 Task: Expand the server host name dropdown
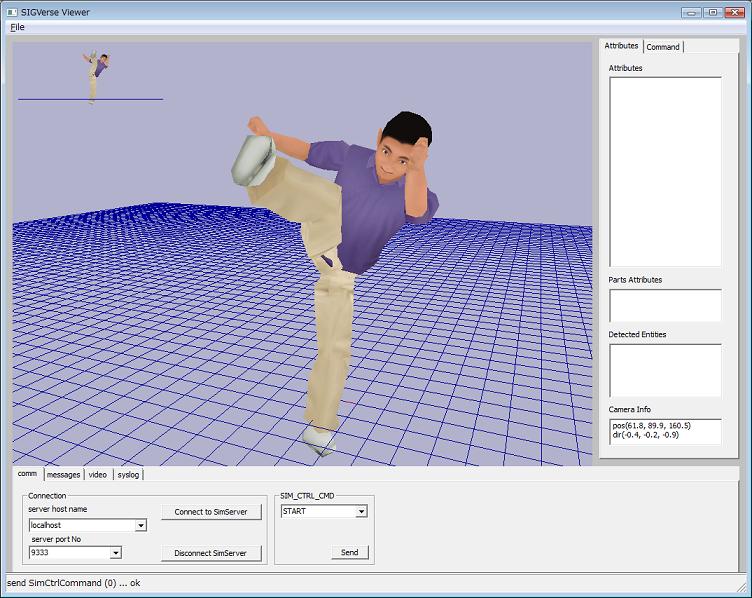coord(140,525)
